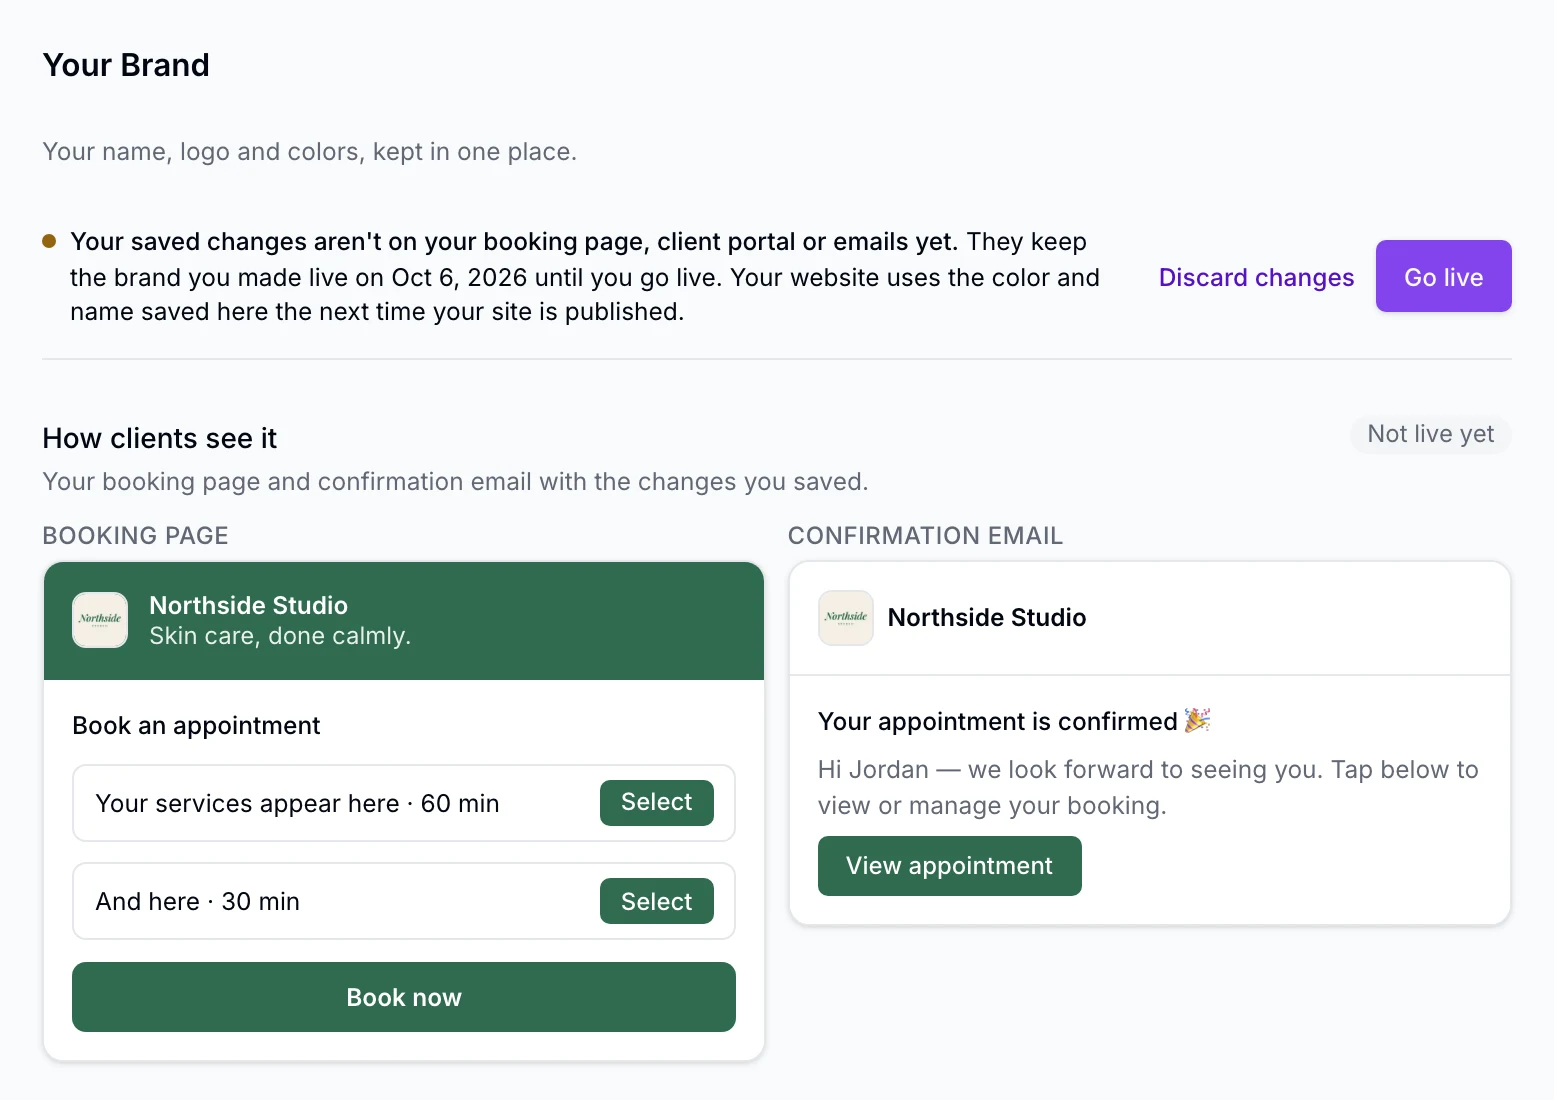The height and width of the screenshot is (1100, 1554).
Task: Click the BOOKING PAGE label
Action: (136, 536)
